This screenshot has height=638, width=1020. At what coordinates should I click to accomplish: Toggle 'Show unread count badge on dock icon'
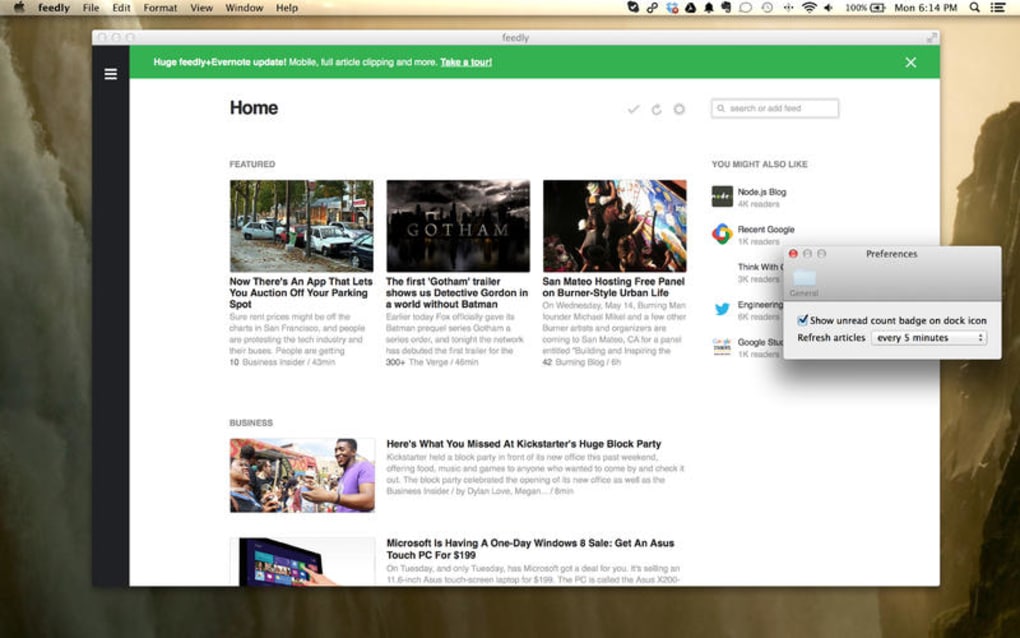804,320
